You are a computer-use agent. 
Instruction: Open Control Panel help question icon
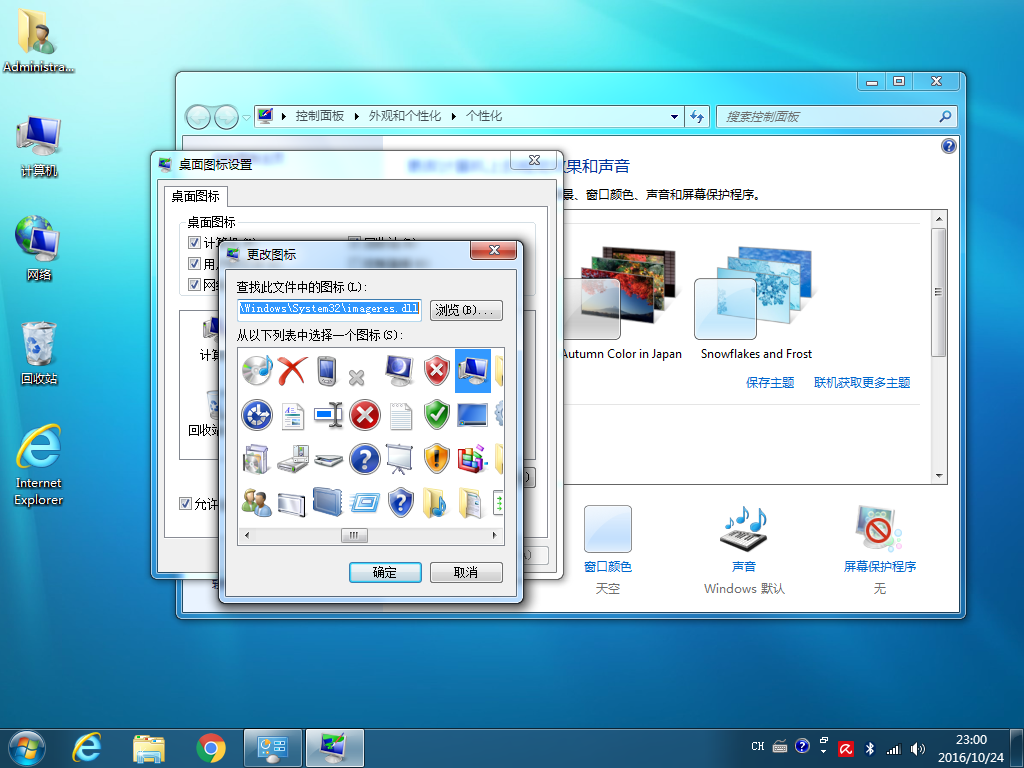[948, 146]
